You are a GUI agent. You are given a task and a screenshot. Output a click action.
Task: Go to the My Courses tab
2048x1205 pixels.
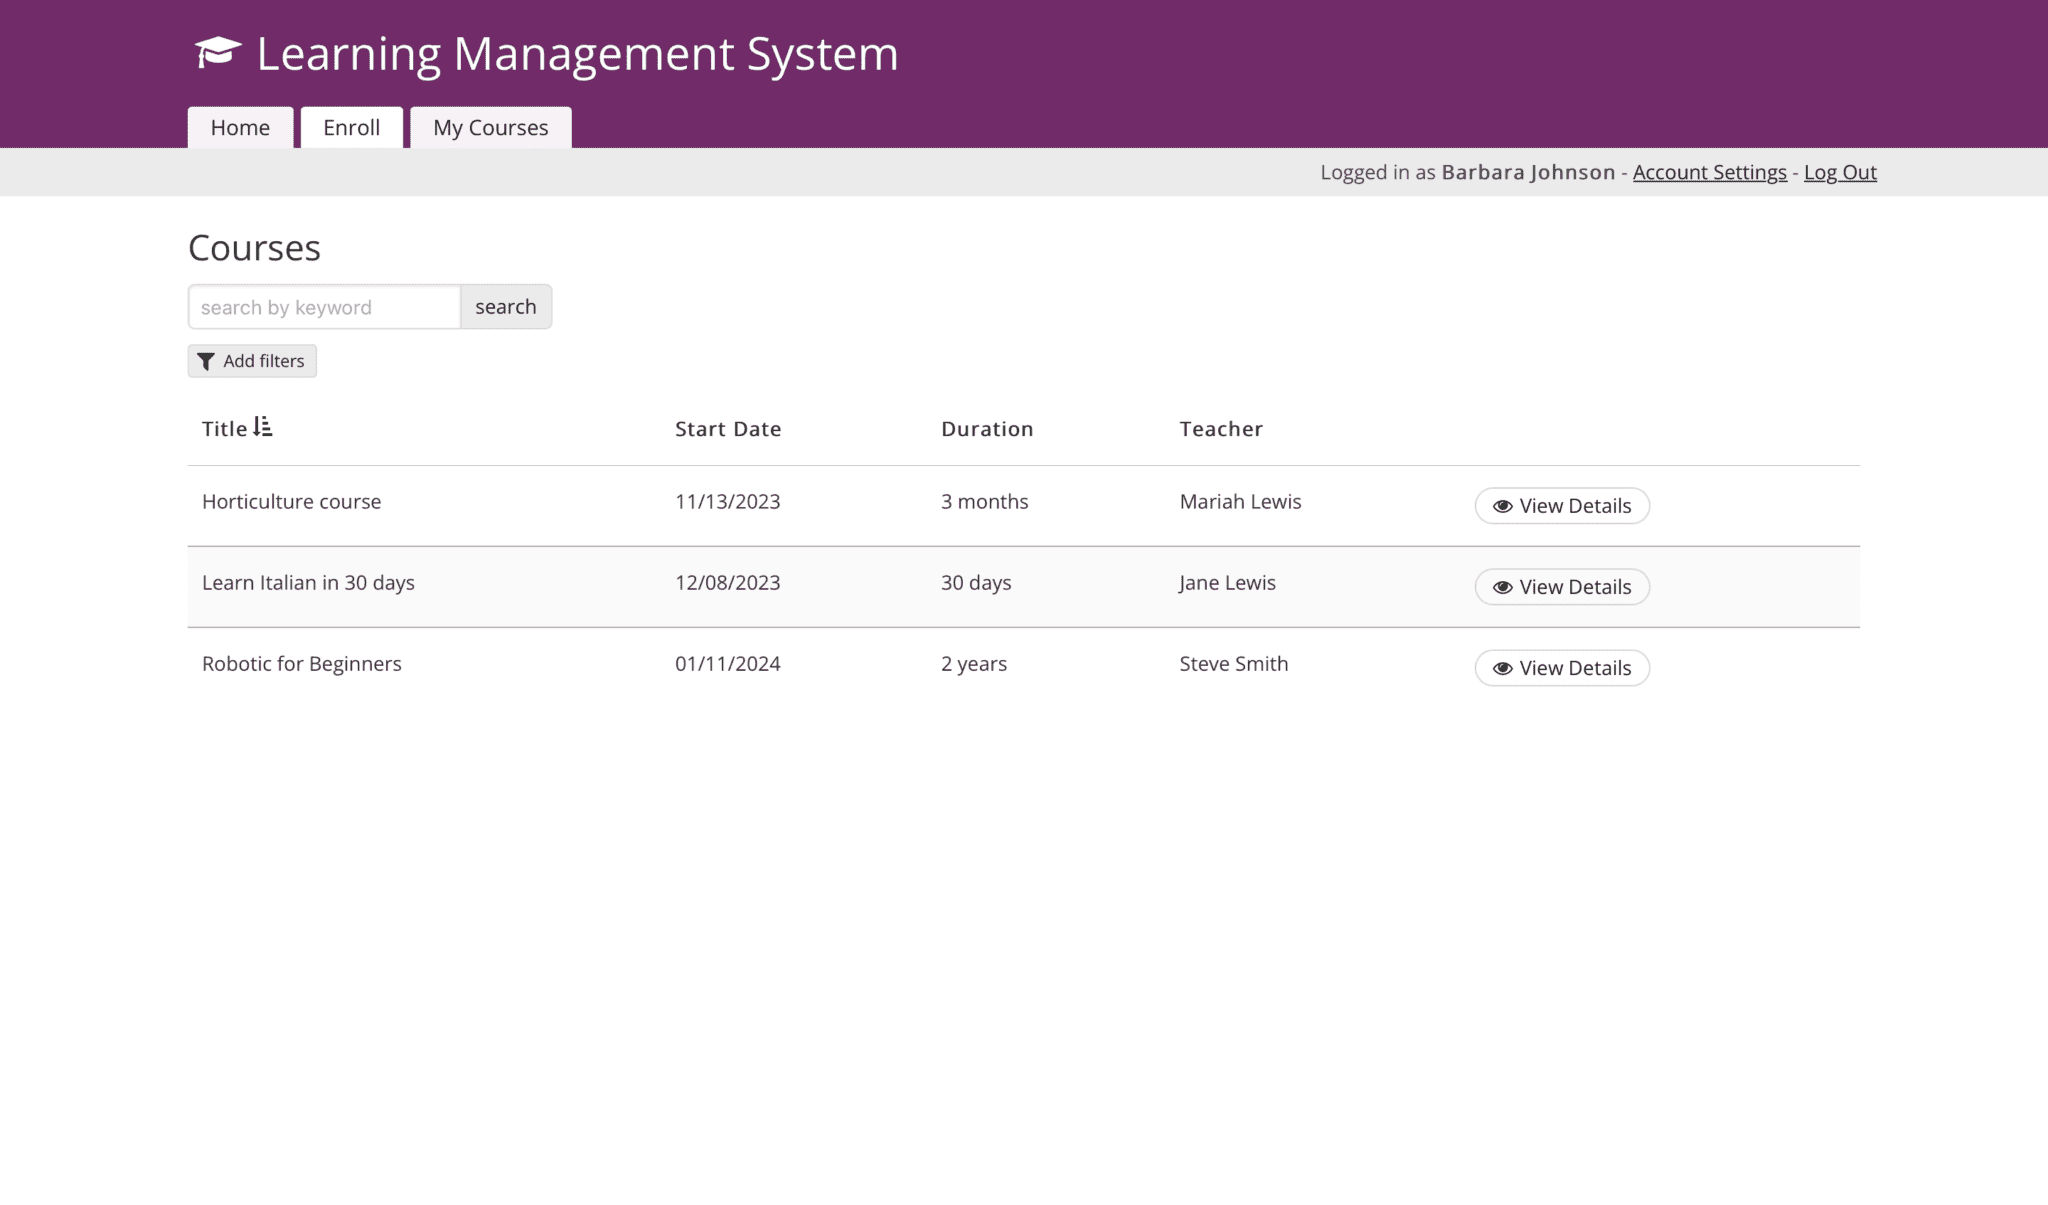point(490,128)
